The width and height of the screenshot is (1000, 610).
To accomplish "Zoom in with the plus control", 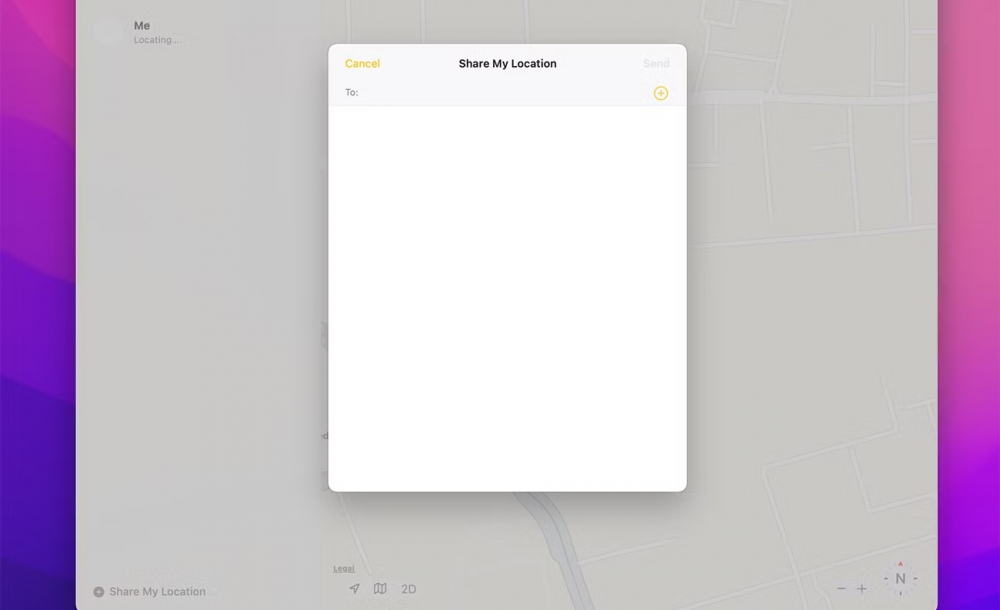I will [862, 589].
